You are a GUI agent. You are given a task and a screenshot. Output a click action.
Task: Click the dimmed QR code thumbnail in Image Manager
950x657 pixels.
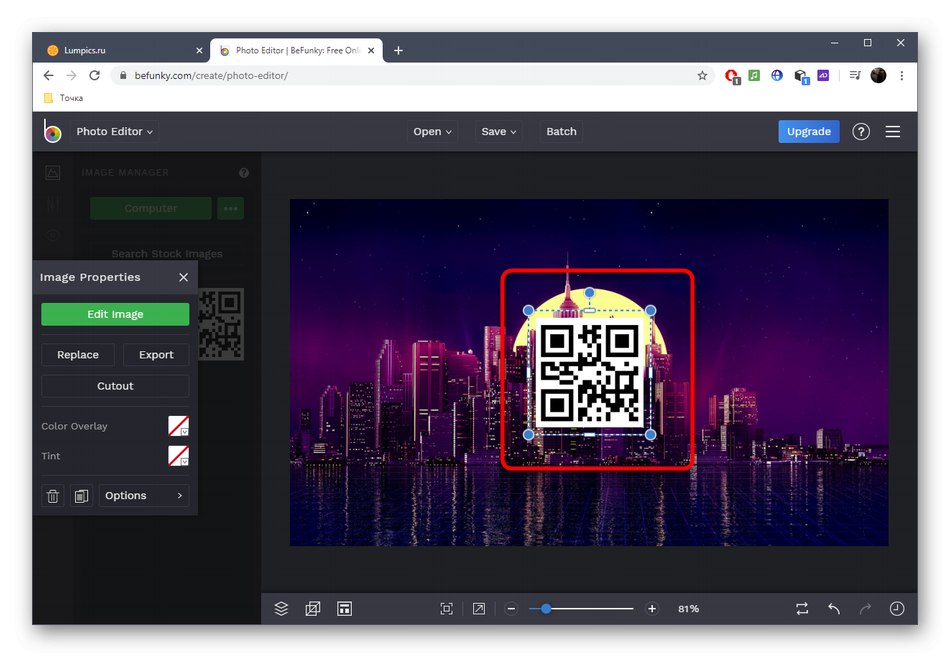(221, 324)
